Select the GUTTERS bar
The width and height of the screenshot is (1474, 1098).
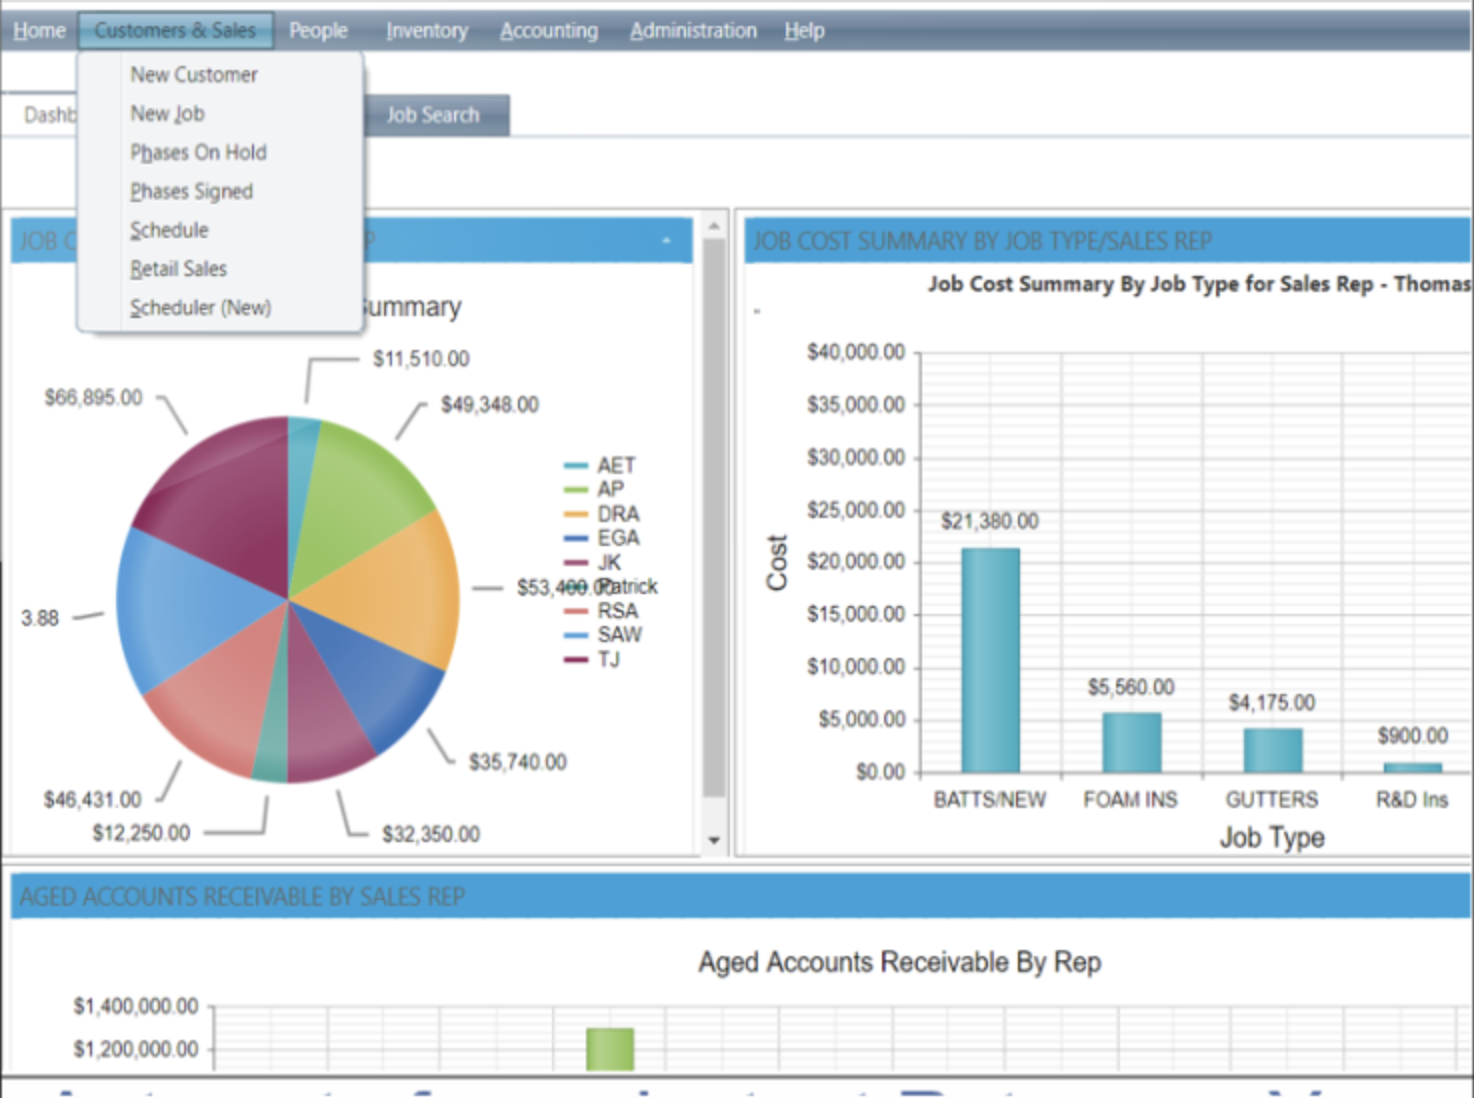click(x=1273, y=750)
